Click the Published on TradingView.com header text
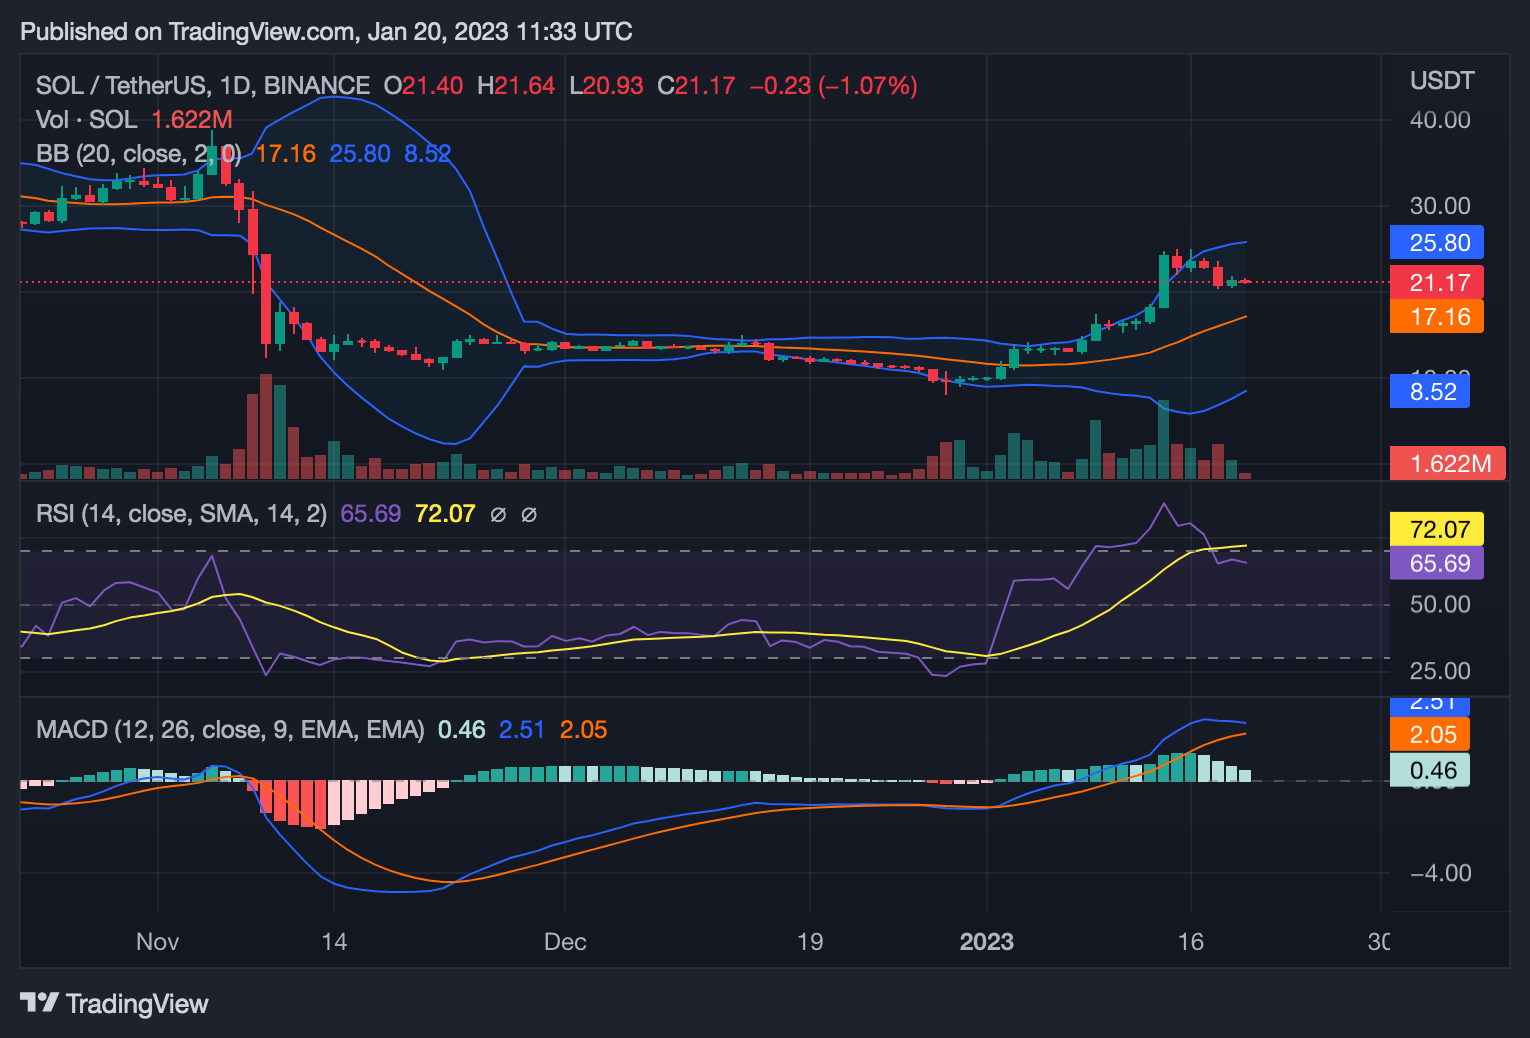 pos(326,32)
